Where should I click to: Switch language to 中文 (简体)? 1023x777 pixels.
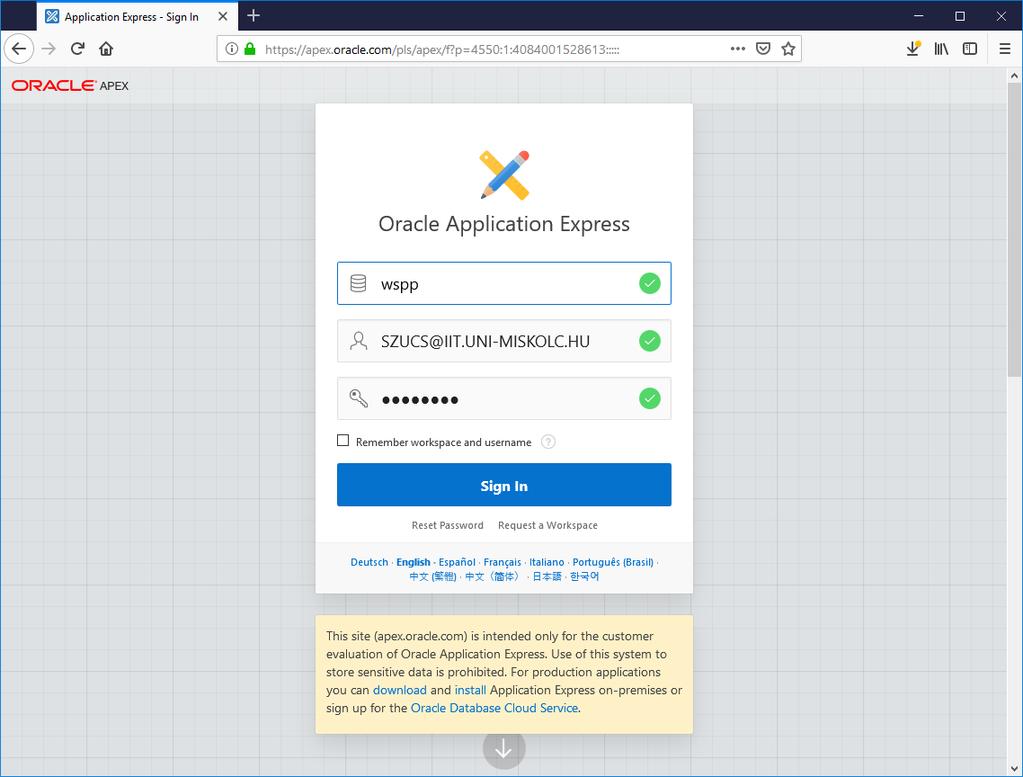pyautogui.click(x=493, y=577)
